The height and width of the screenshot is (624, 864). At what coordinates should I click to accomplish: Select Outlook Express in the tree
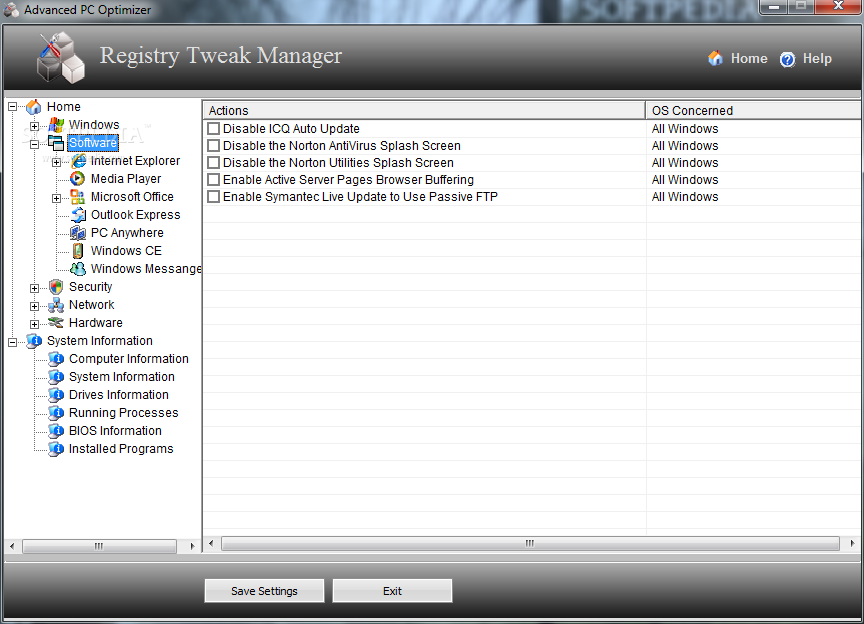tap(136, 215)
